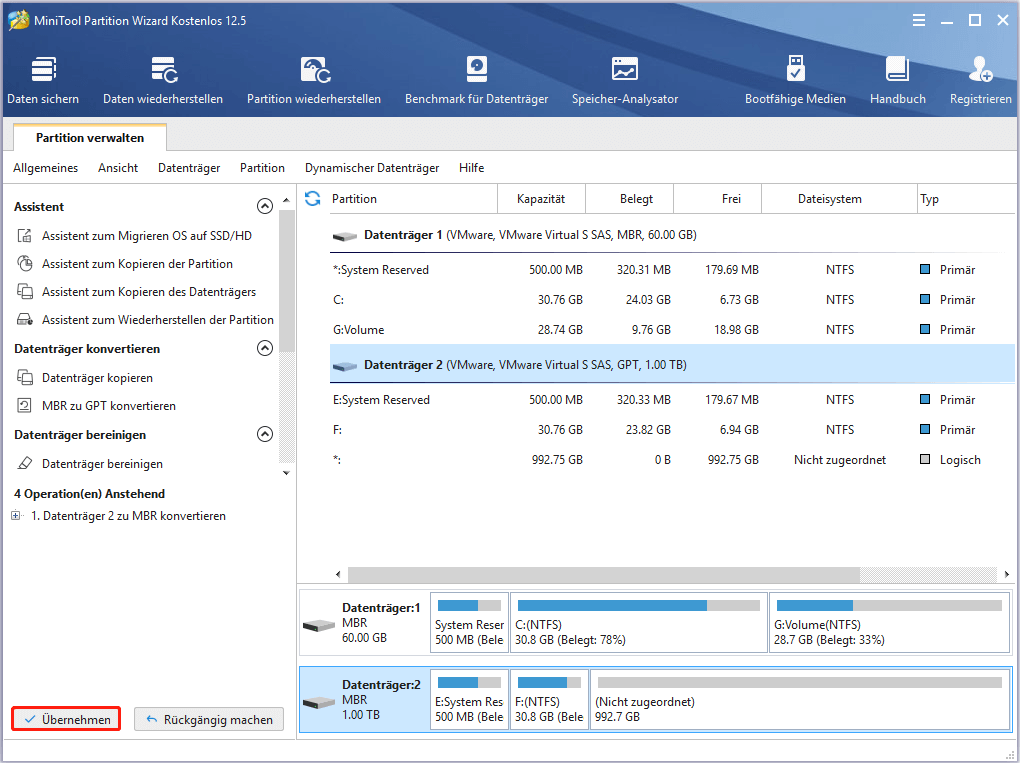1020x763 pixels.
Task: Open the Hilfe menu
Action: 471,168
